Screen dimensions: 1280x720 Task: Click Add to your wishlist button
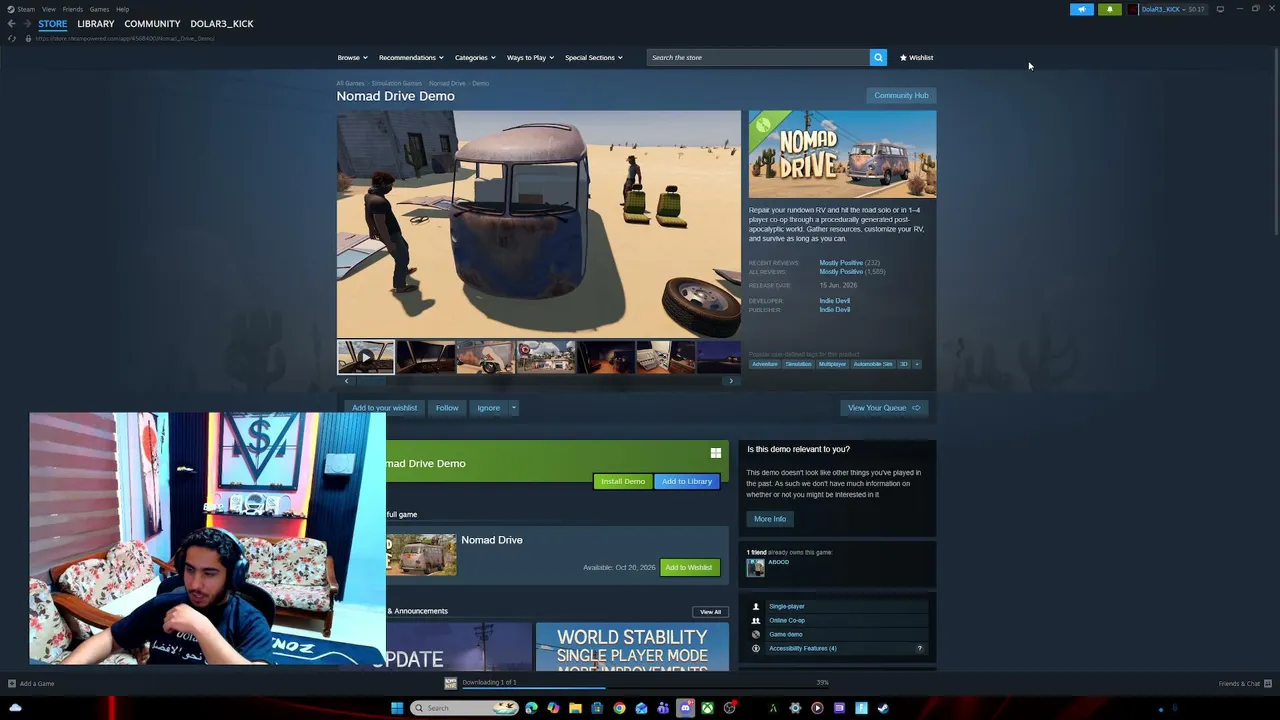point(384,408)
